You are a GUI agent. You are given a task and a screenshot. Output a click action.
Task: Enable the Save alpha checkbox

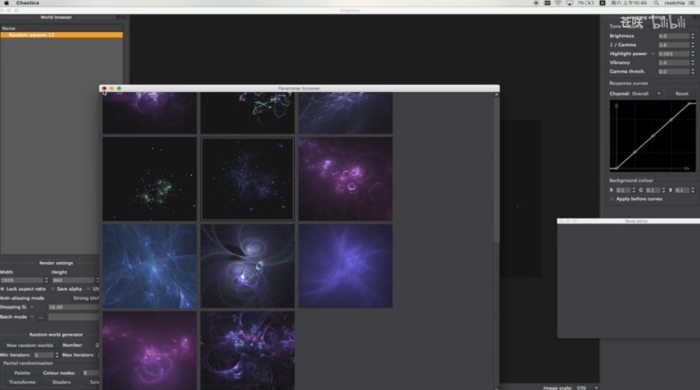click(x=53, y=289)
